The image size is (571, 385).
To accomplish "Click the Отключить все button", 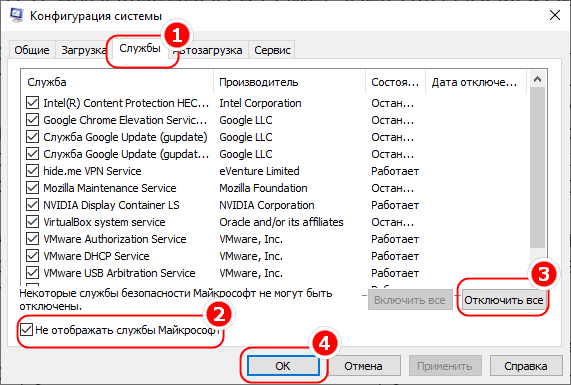I will click(x=504, y=300).
